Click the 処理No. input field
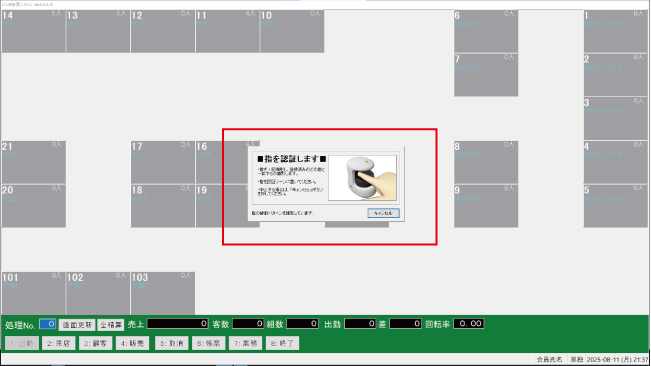 (48, 324)
